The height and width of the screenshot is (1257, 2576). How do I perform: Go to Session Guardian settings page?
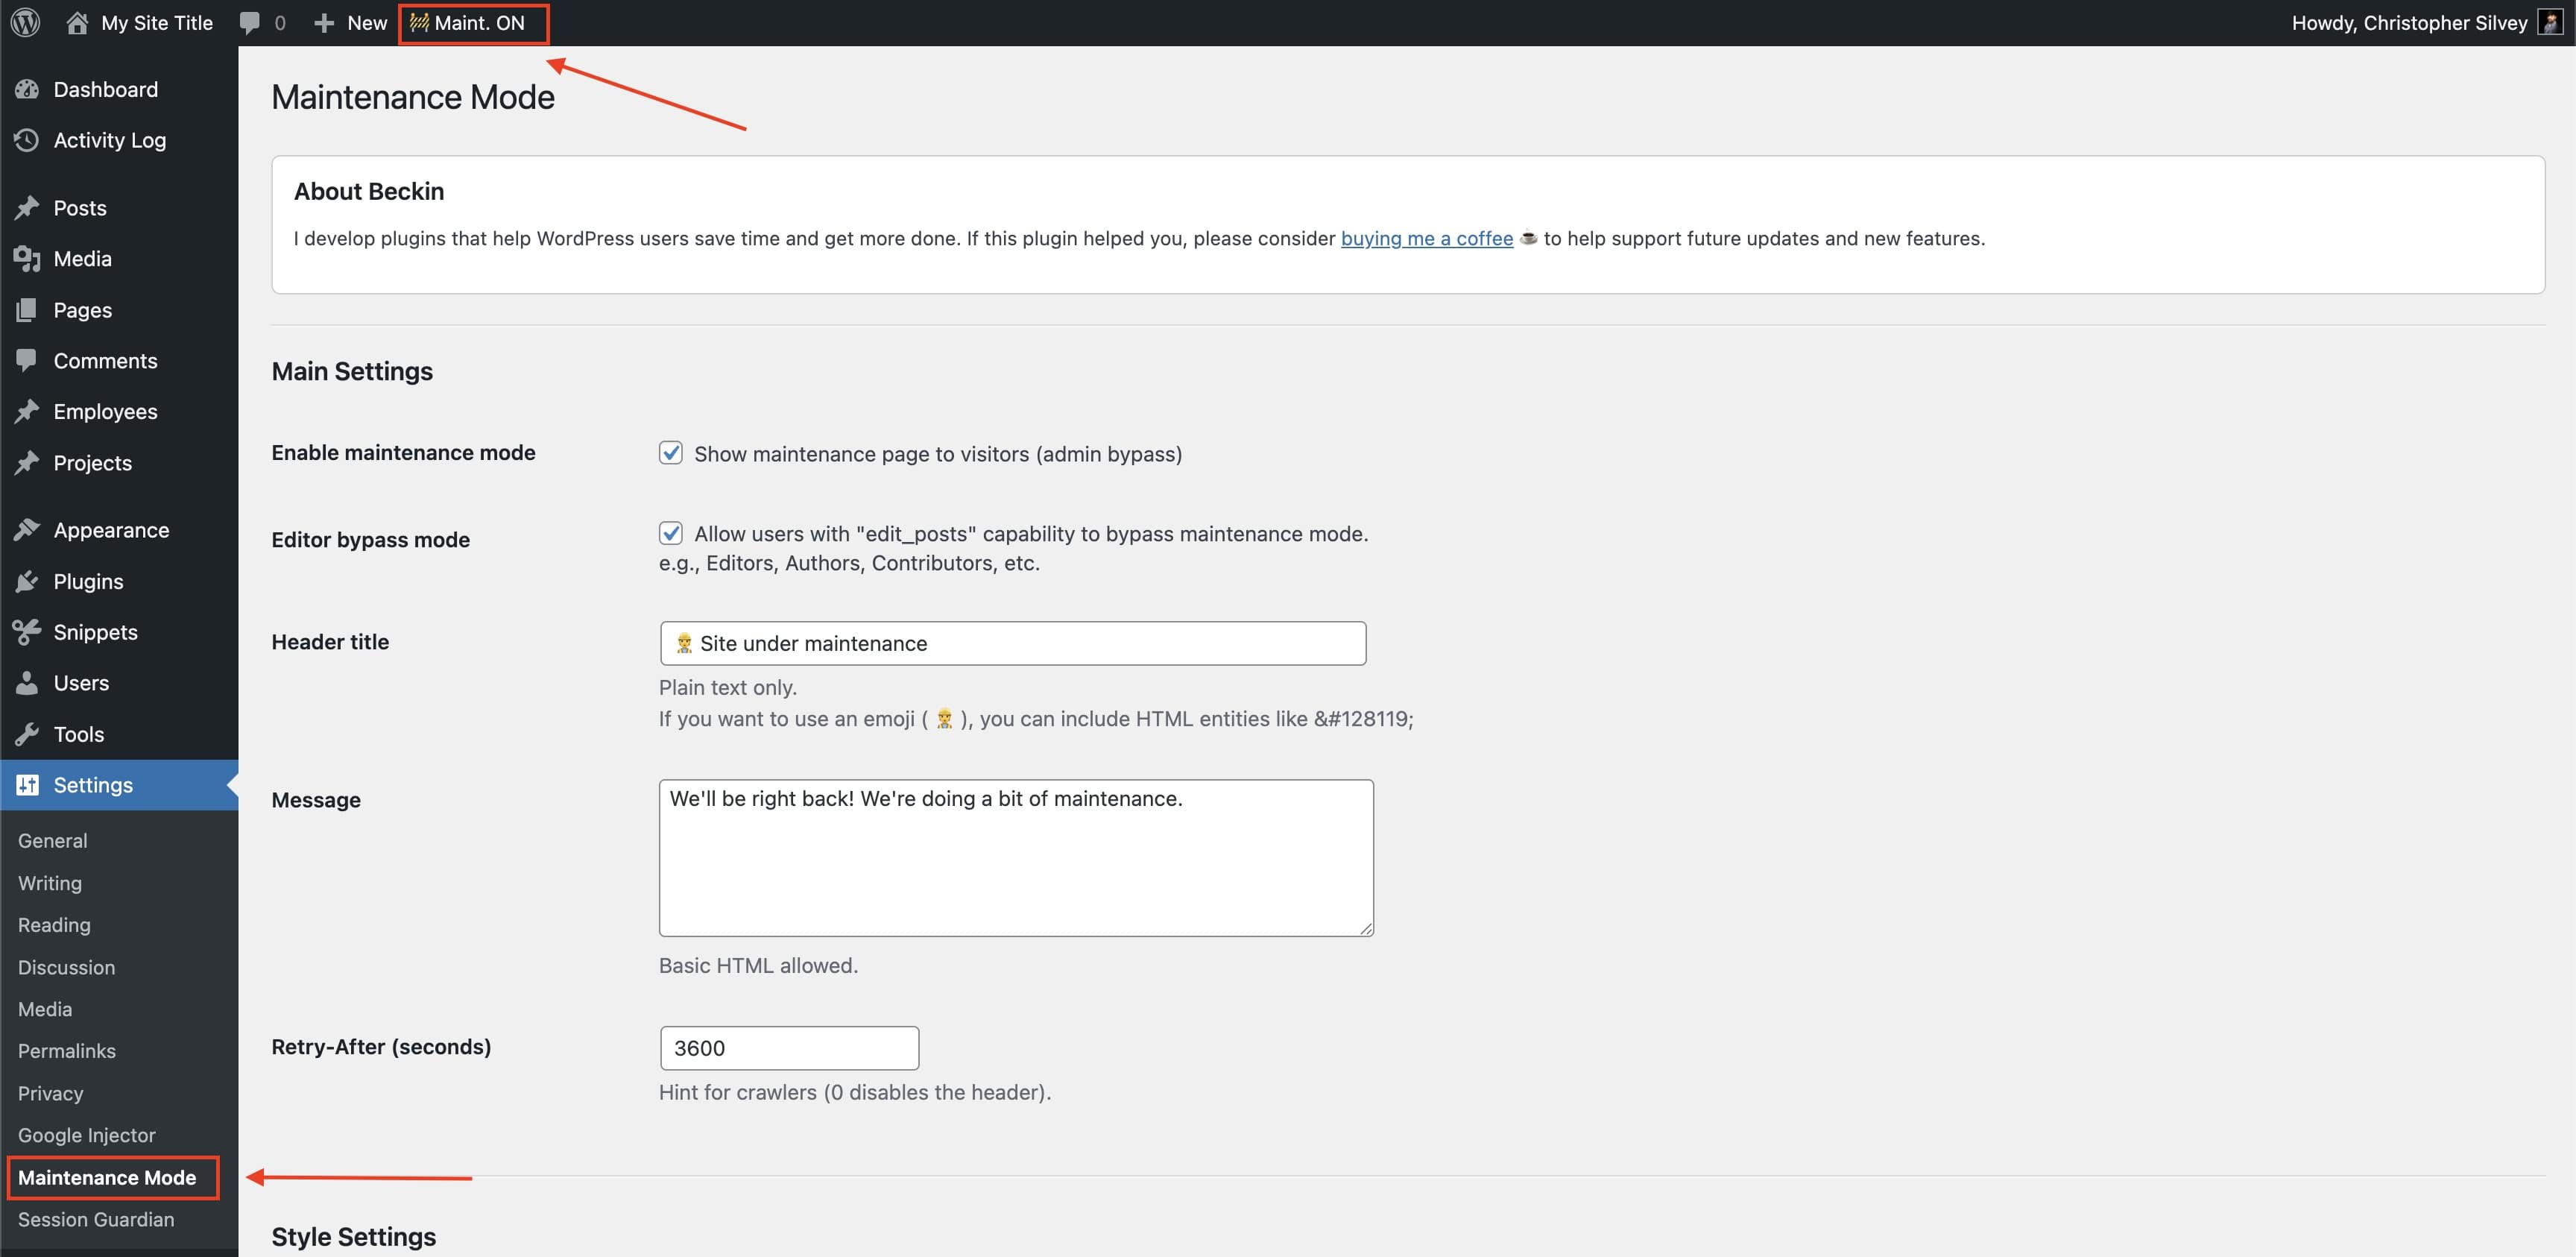(x=96, y=1219)
